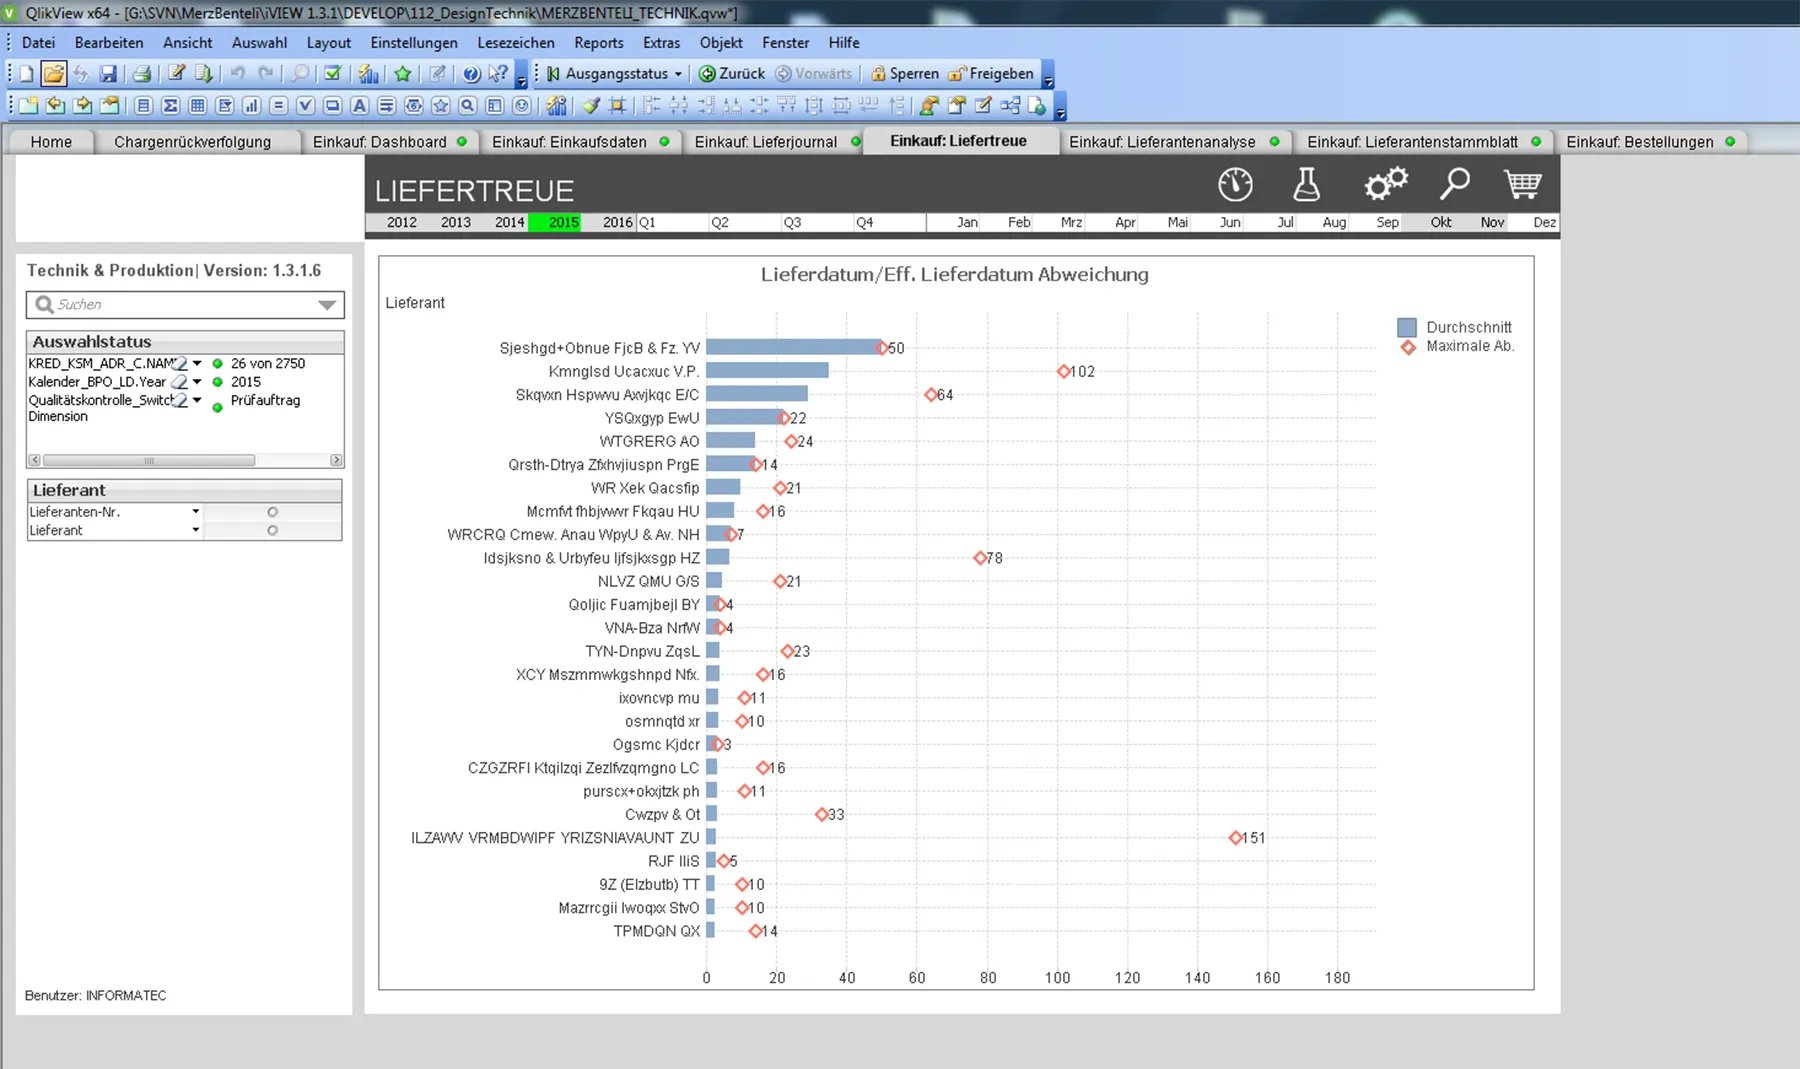Select the Lieferanten-Nr. radio circle

[272, 512]
